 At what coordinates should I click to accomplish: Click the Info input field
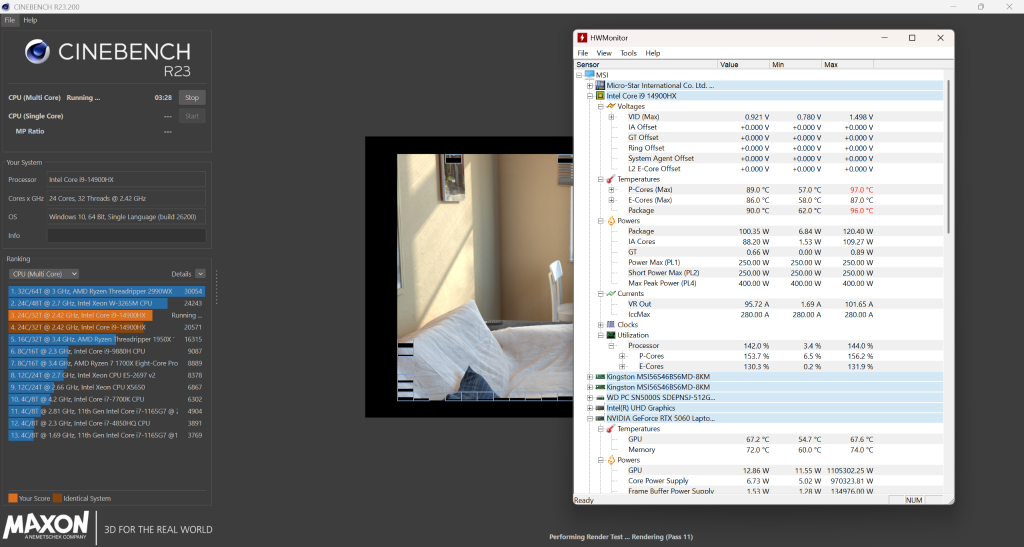click(x=126, y=236)
